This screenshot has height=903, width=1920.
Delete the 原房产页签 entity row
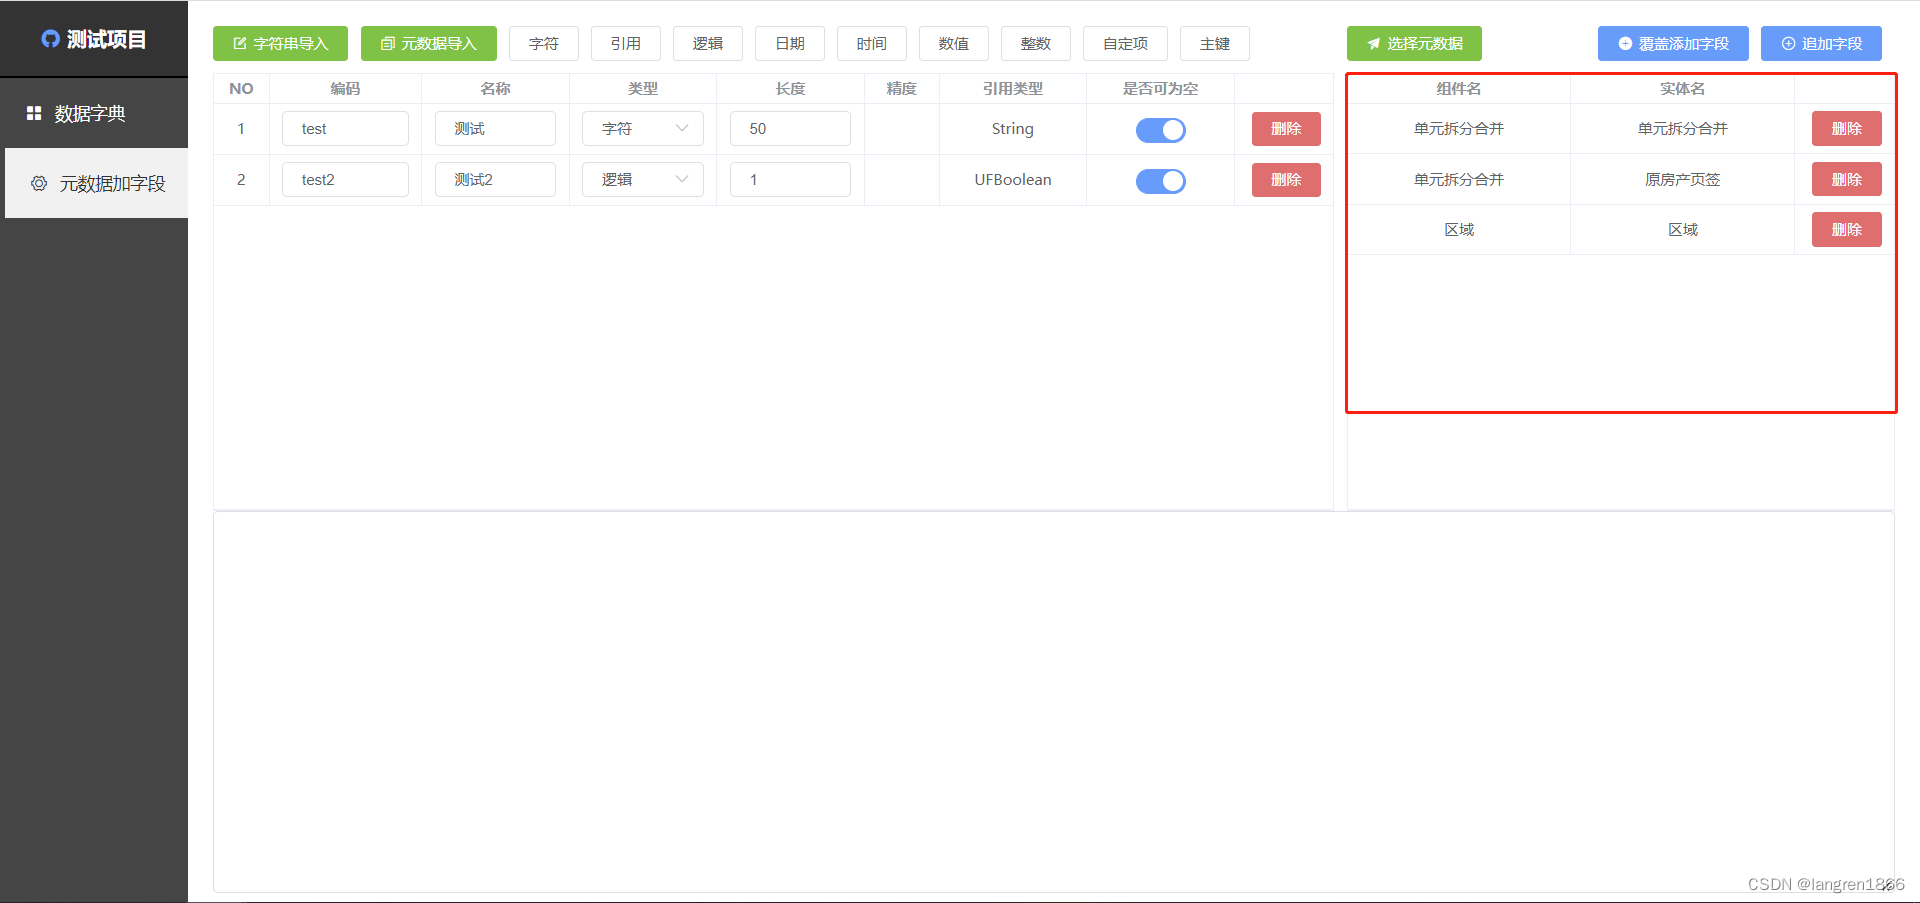pyautogui.click(x=1846, y=180)
